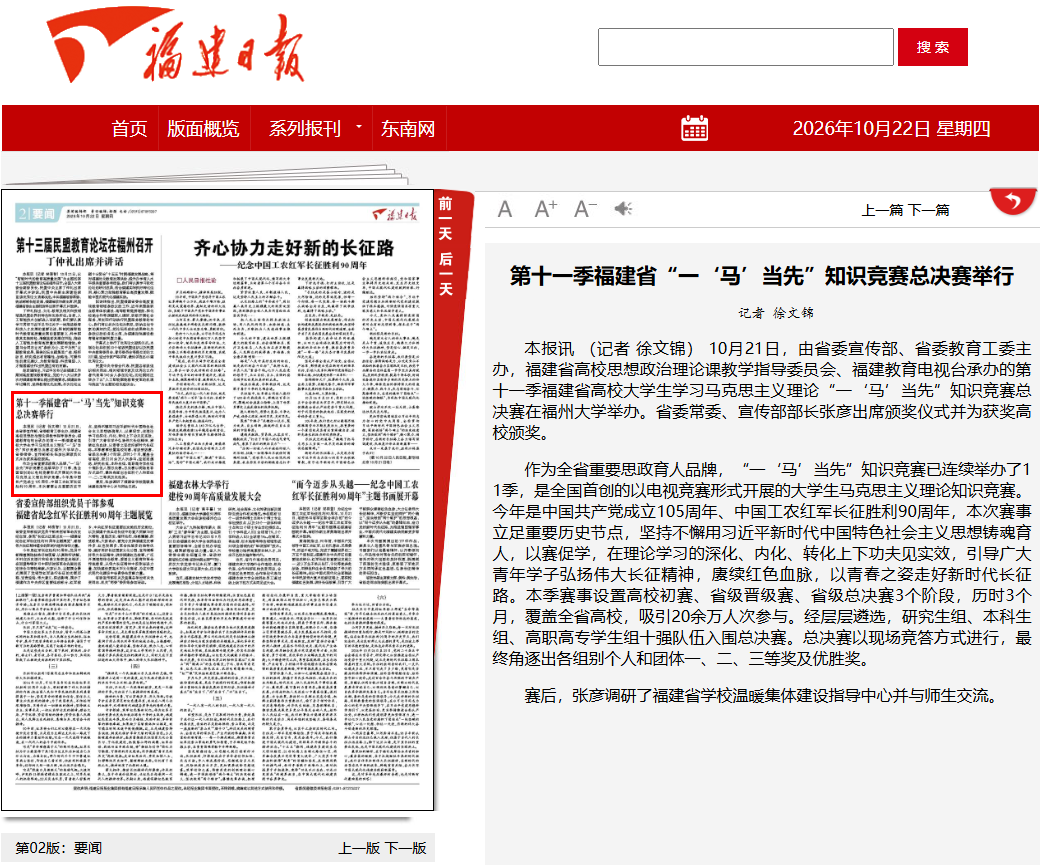Go to next page with 下一版
This screenshot has width=1041, height=865.
(x=405, y=848)
